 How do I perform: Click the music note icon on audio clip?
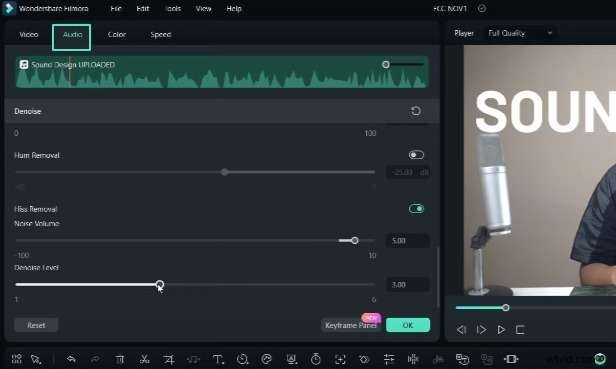coord(24,64)
